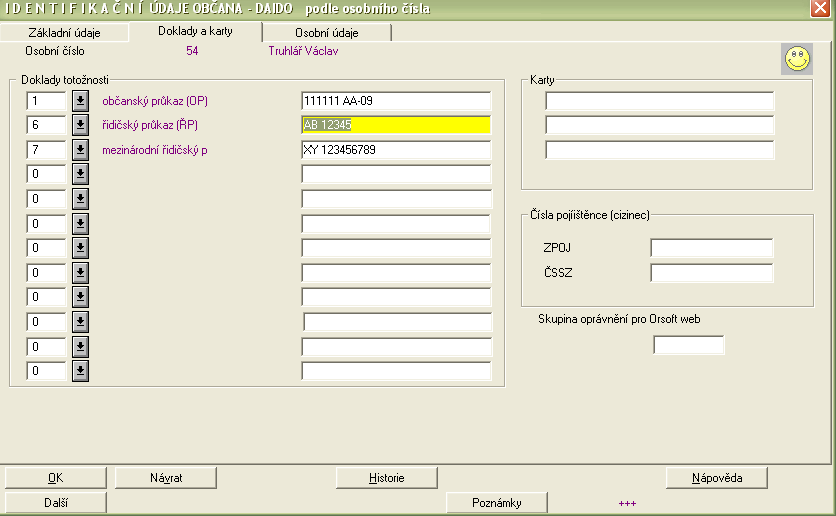This screenshot has width=836, height=516.
Task: Click the občanský průkaz (OP) label
Action: click(155, 101)
